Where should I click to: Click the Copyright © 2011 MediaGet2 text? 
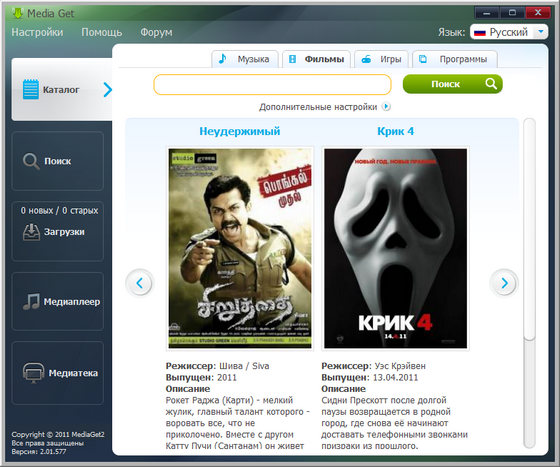tap(58, 435)
